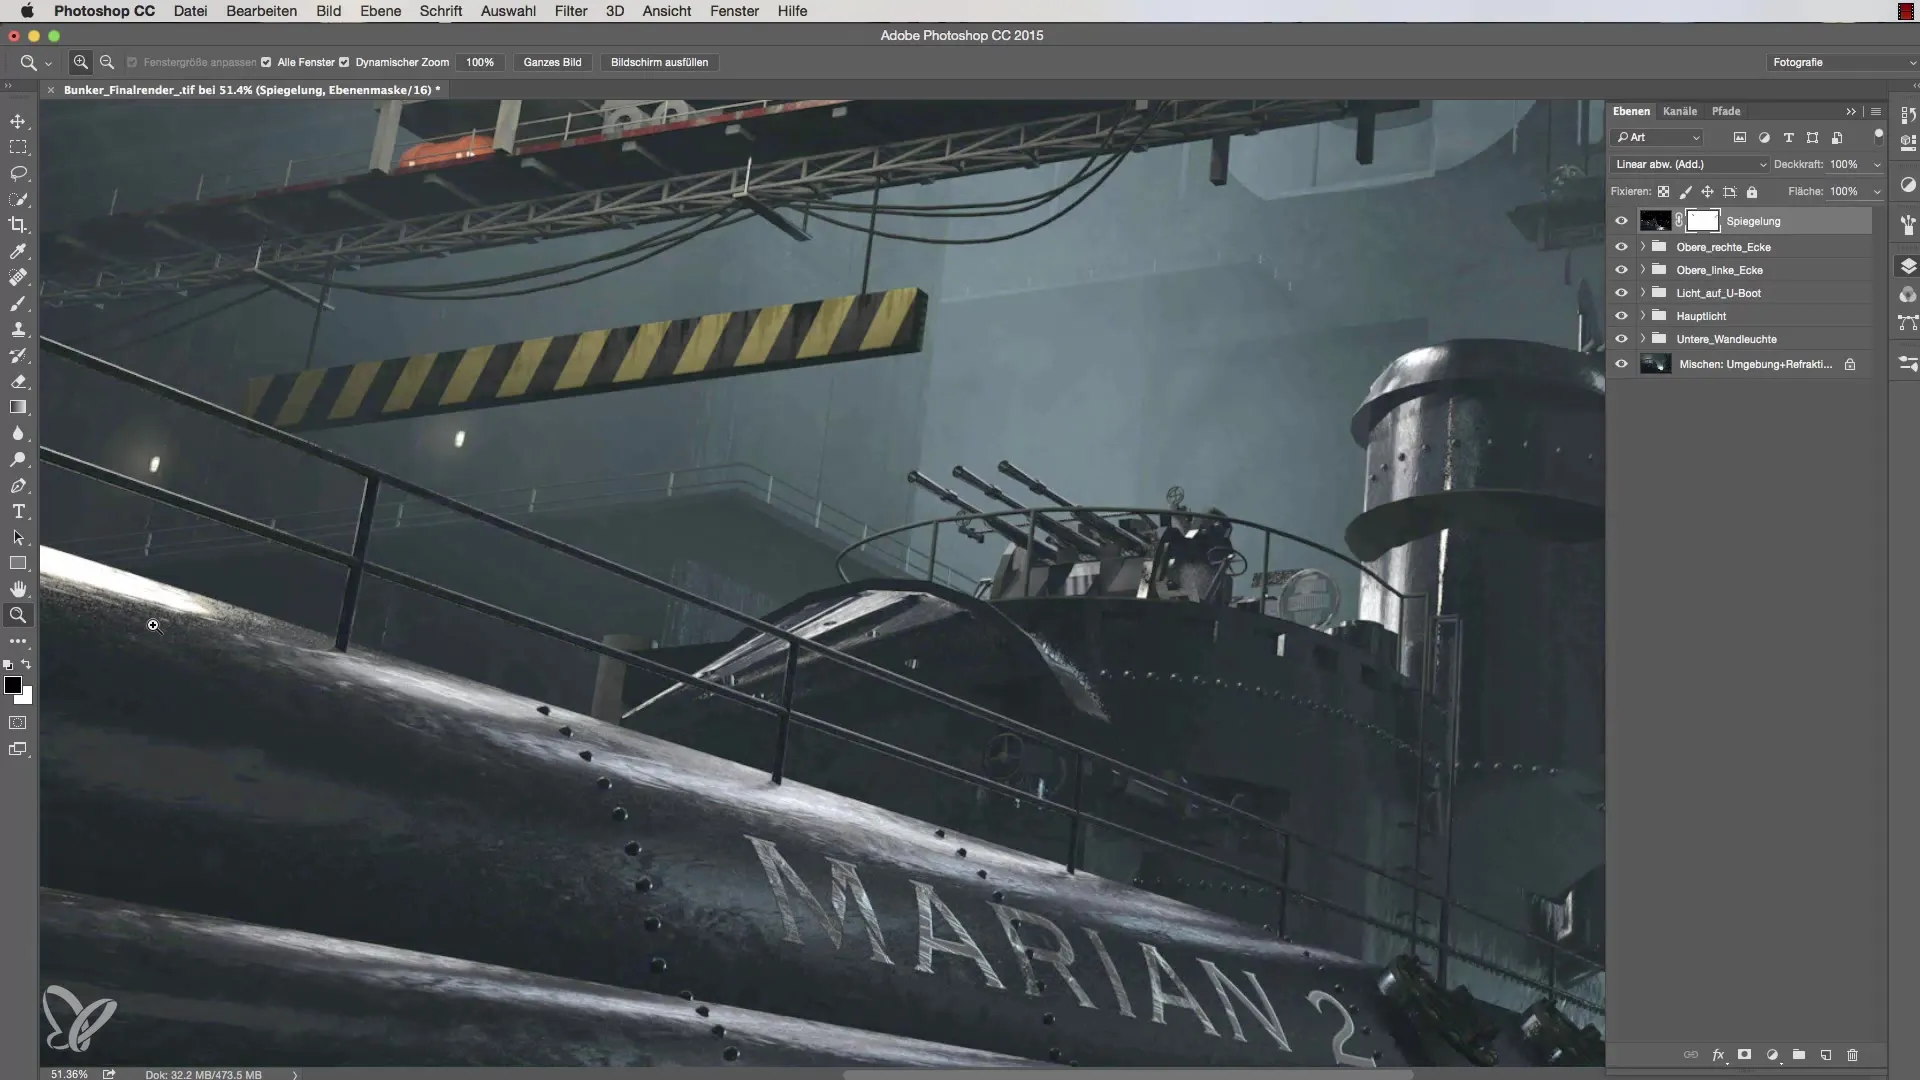Create a new group folder

[x=1799, y=1055]
